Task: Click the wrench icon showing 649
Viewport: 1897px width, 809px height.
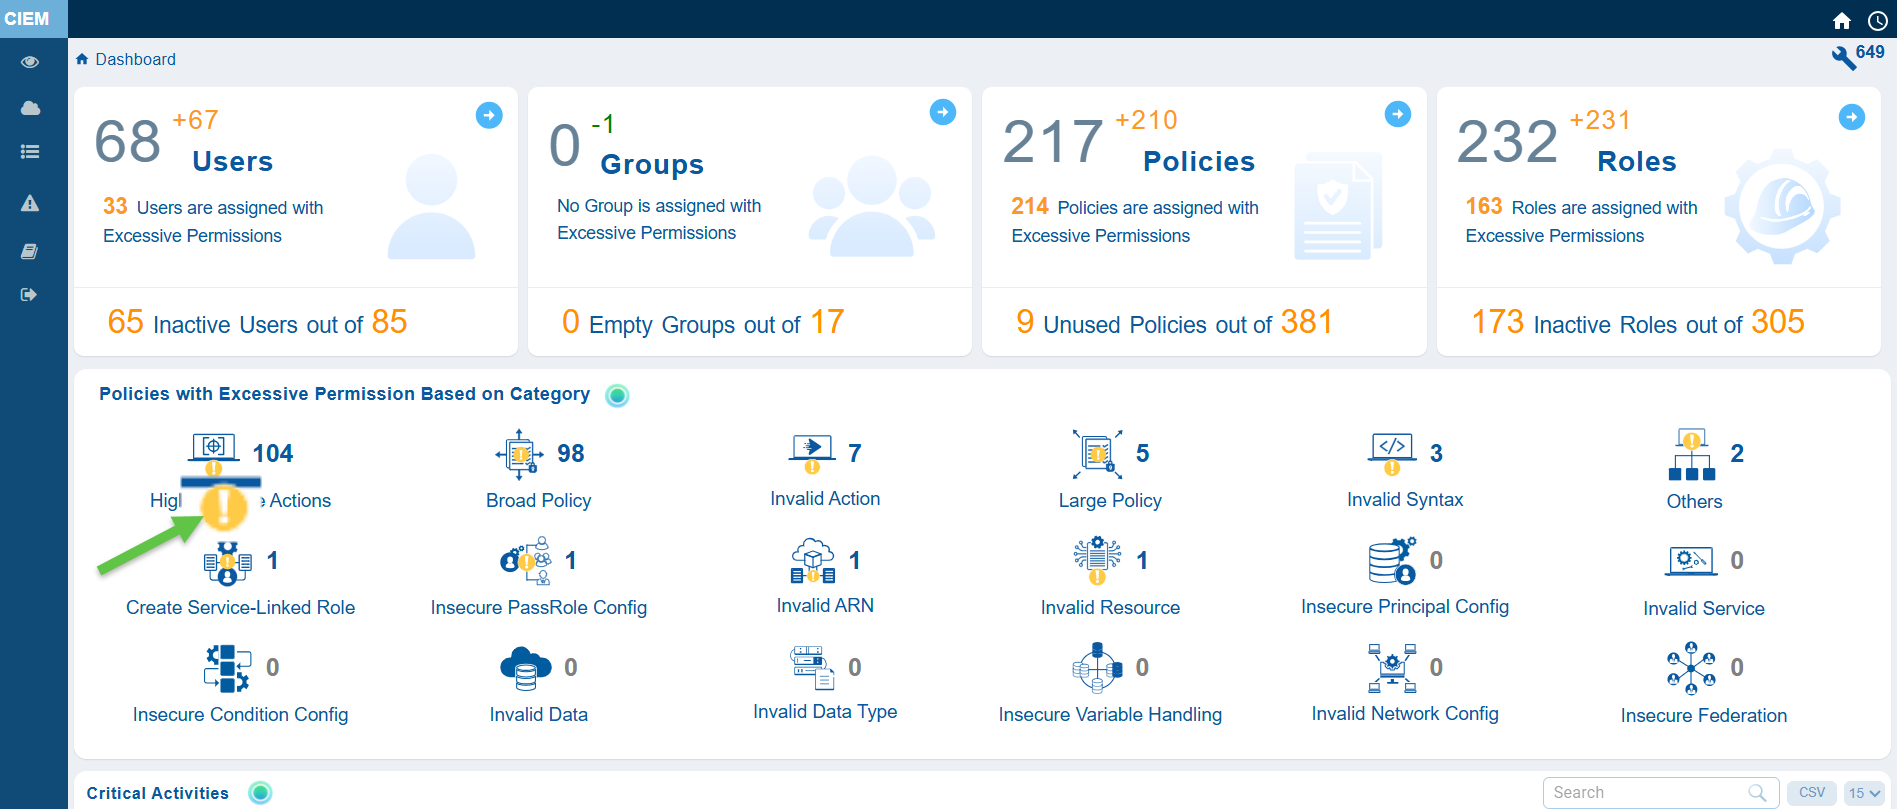Action: tap(1843, 57)
